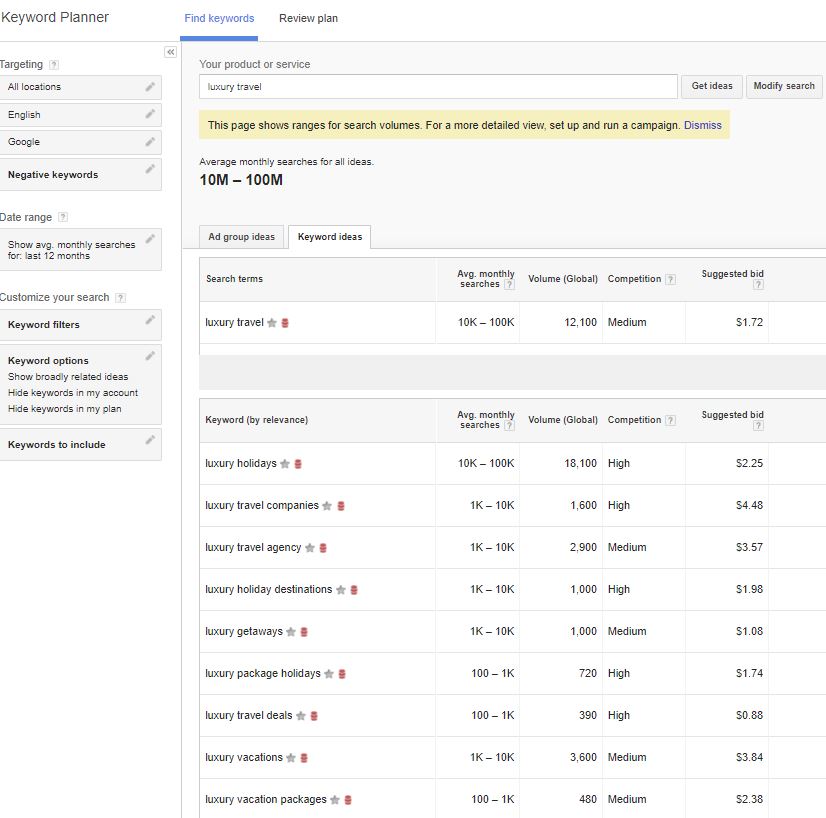Click the Hide keywords in my account option
This screenshot has width=826, height=818.
73,393
